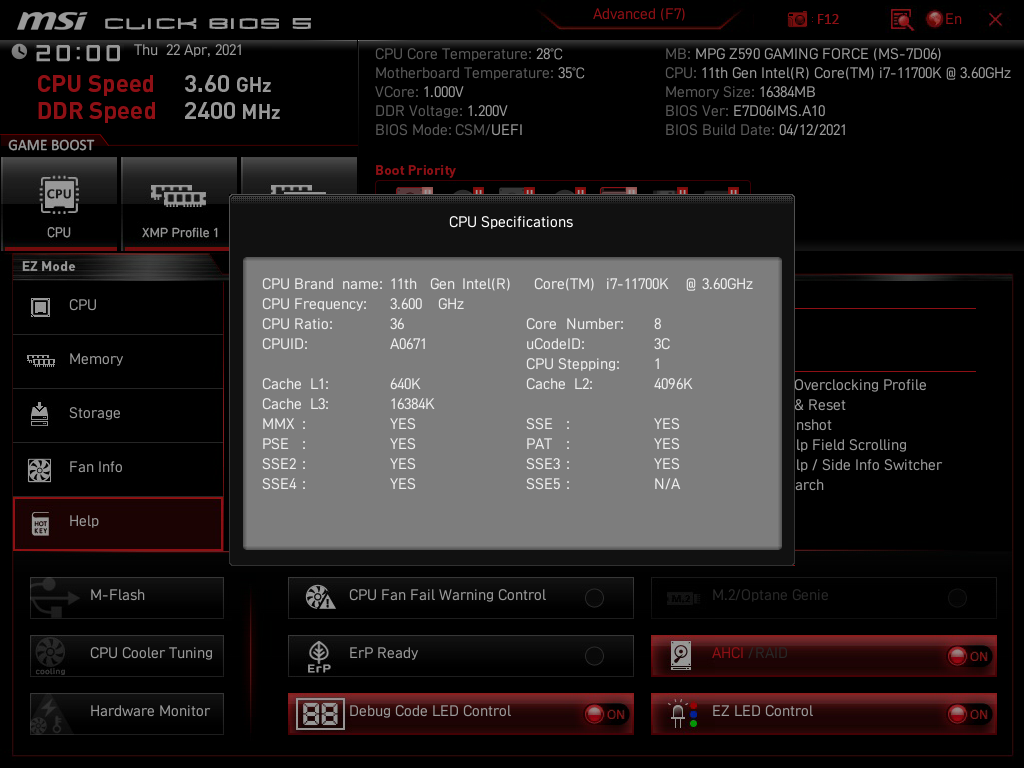
Task: Switch to Advanced (F7) mode
Action: point(639,14)
